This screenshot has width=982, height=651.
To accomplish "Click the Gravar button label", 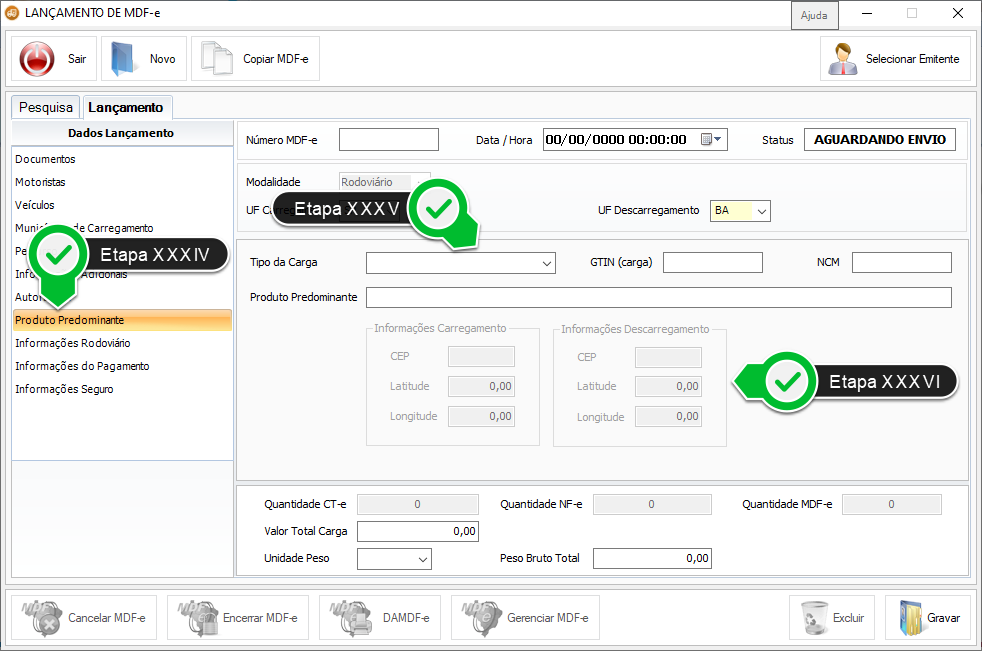I will tap(943, 618).
